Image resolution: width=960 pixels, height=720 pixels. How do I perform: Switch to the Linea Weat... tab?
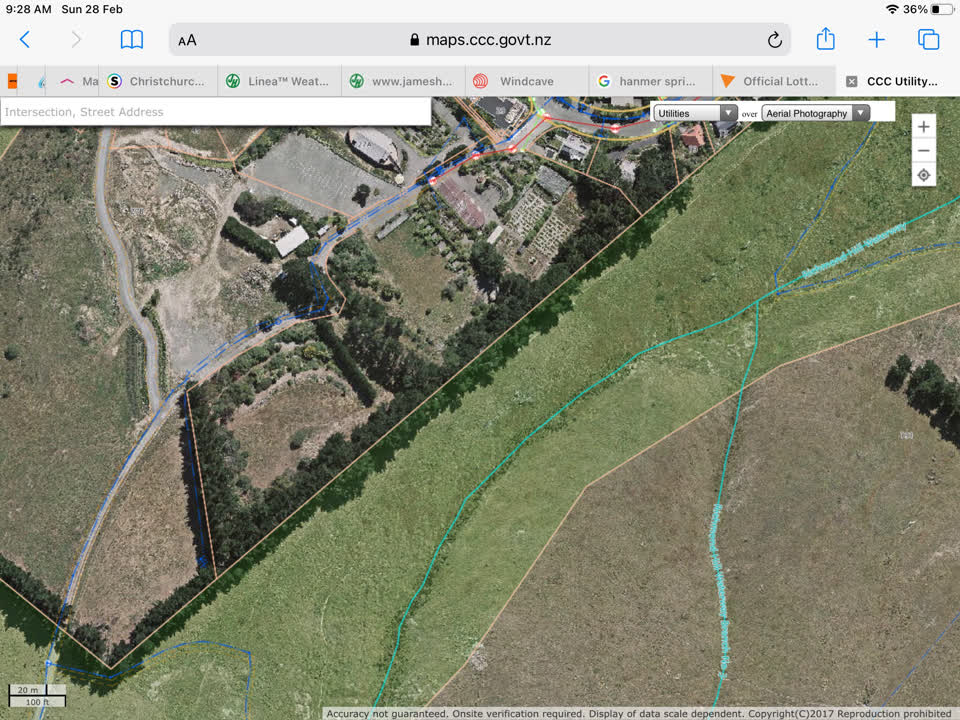279,81
